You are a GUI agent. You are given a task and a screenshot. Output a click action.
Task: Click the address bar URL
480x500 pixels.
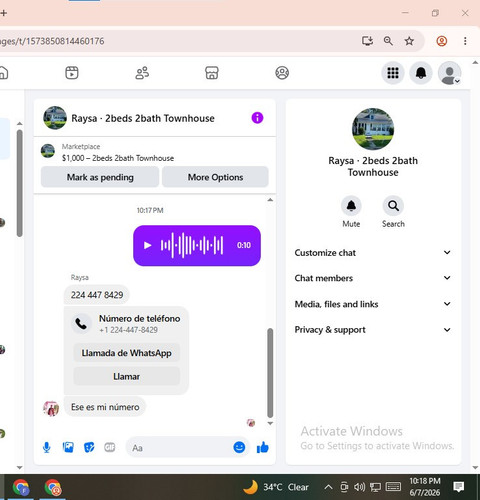click(x=52, y=41)
